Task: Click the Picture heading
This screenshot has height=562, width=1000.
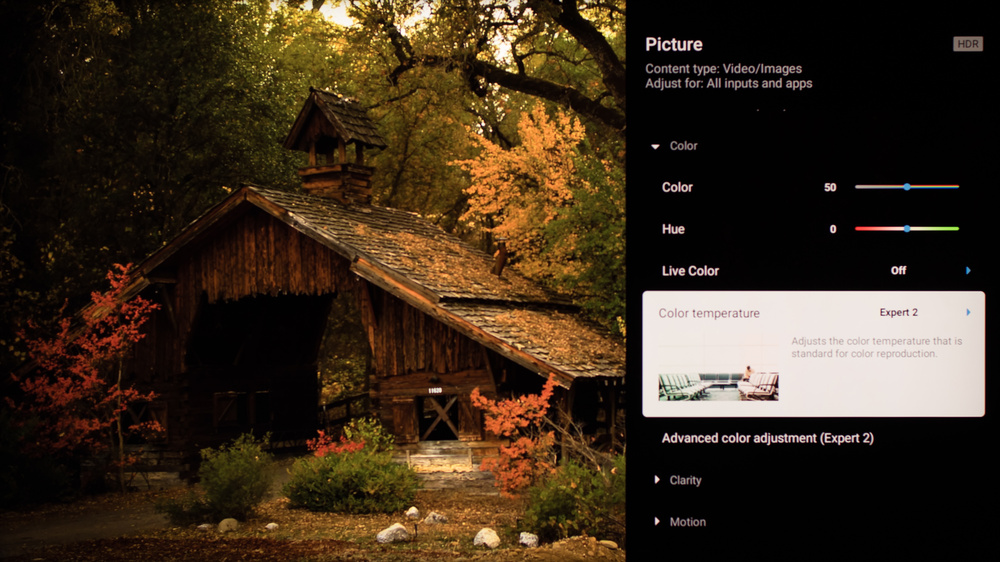Action: click(673, 44)
